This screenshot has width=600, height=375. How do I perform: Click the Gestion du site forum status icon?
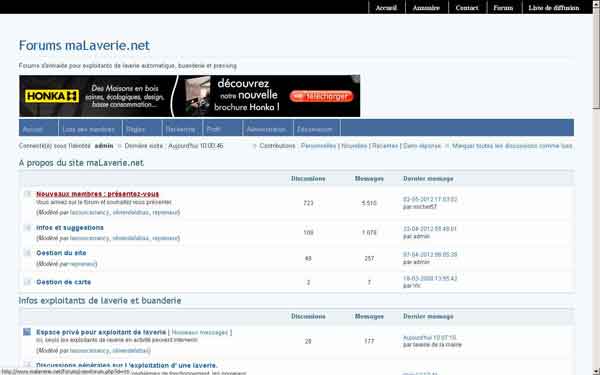tap(27, 253)
